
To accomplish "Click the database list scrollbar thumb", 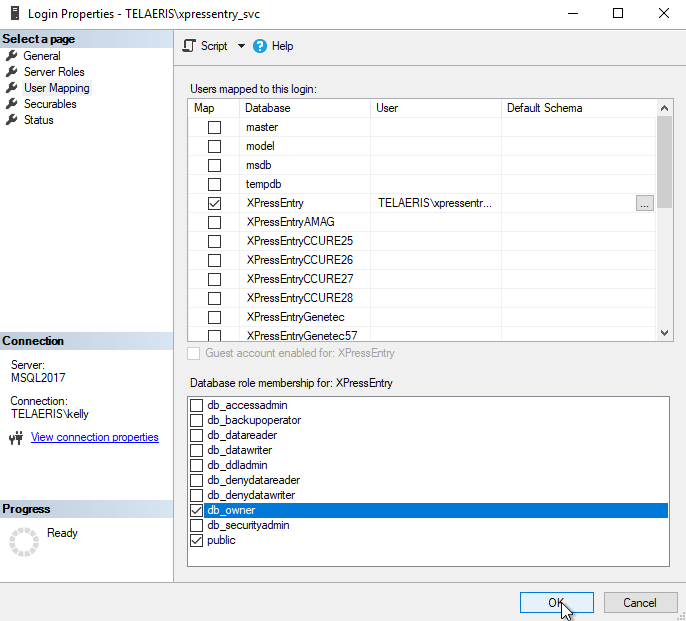I will point(664,162).
